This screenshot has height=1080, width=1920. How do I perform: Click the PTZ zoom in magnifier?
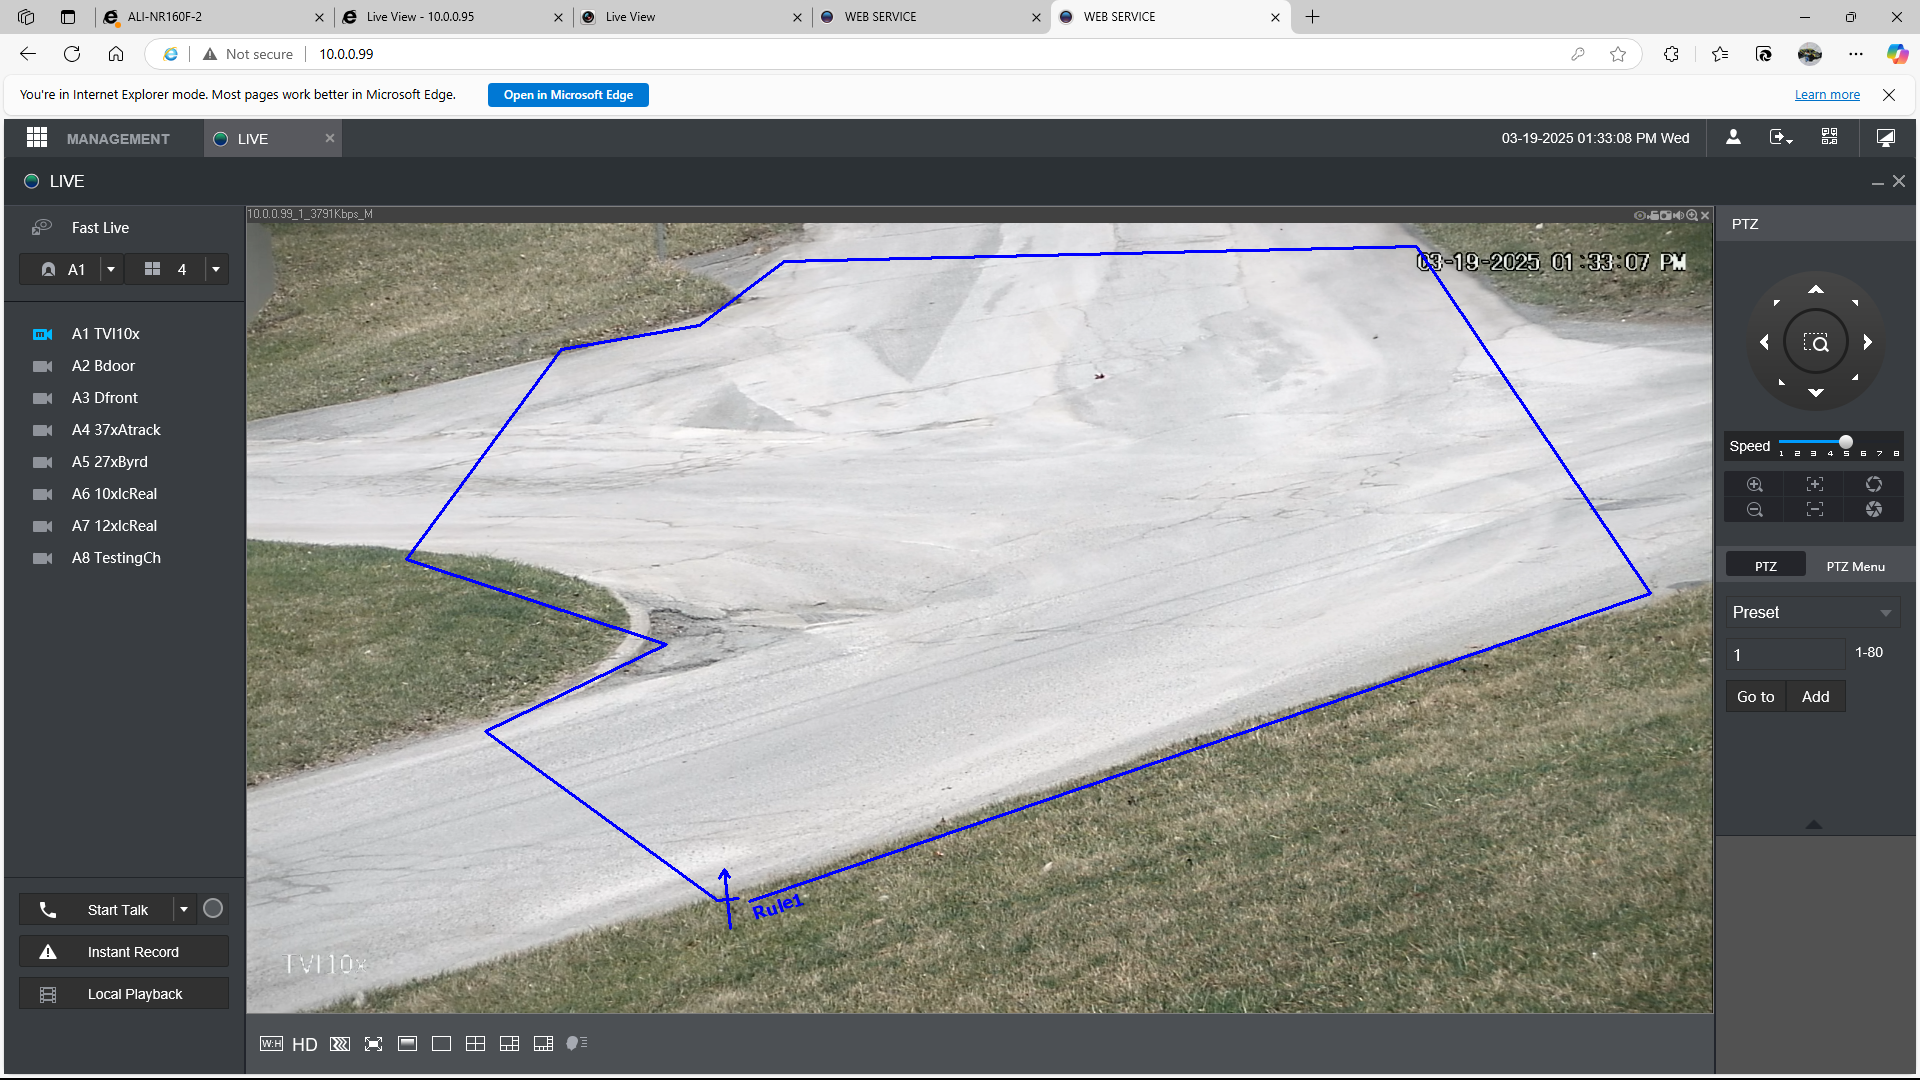tap(1755, 484)
